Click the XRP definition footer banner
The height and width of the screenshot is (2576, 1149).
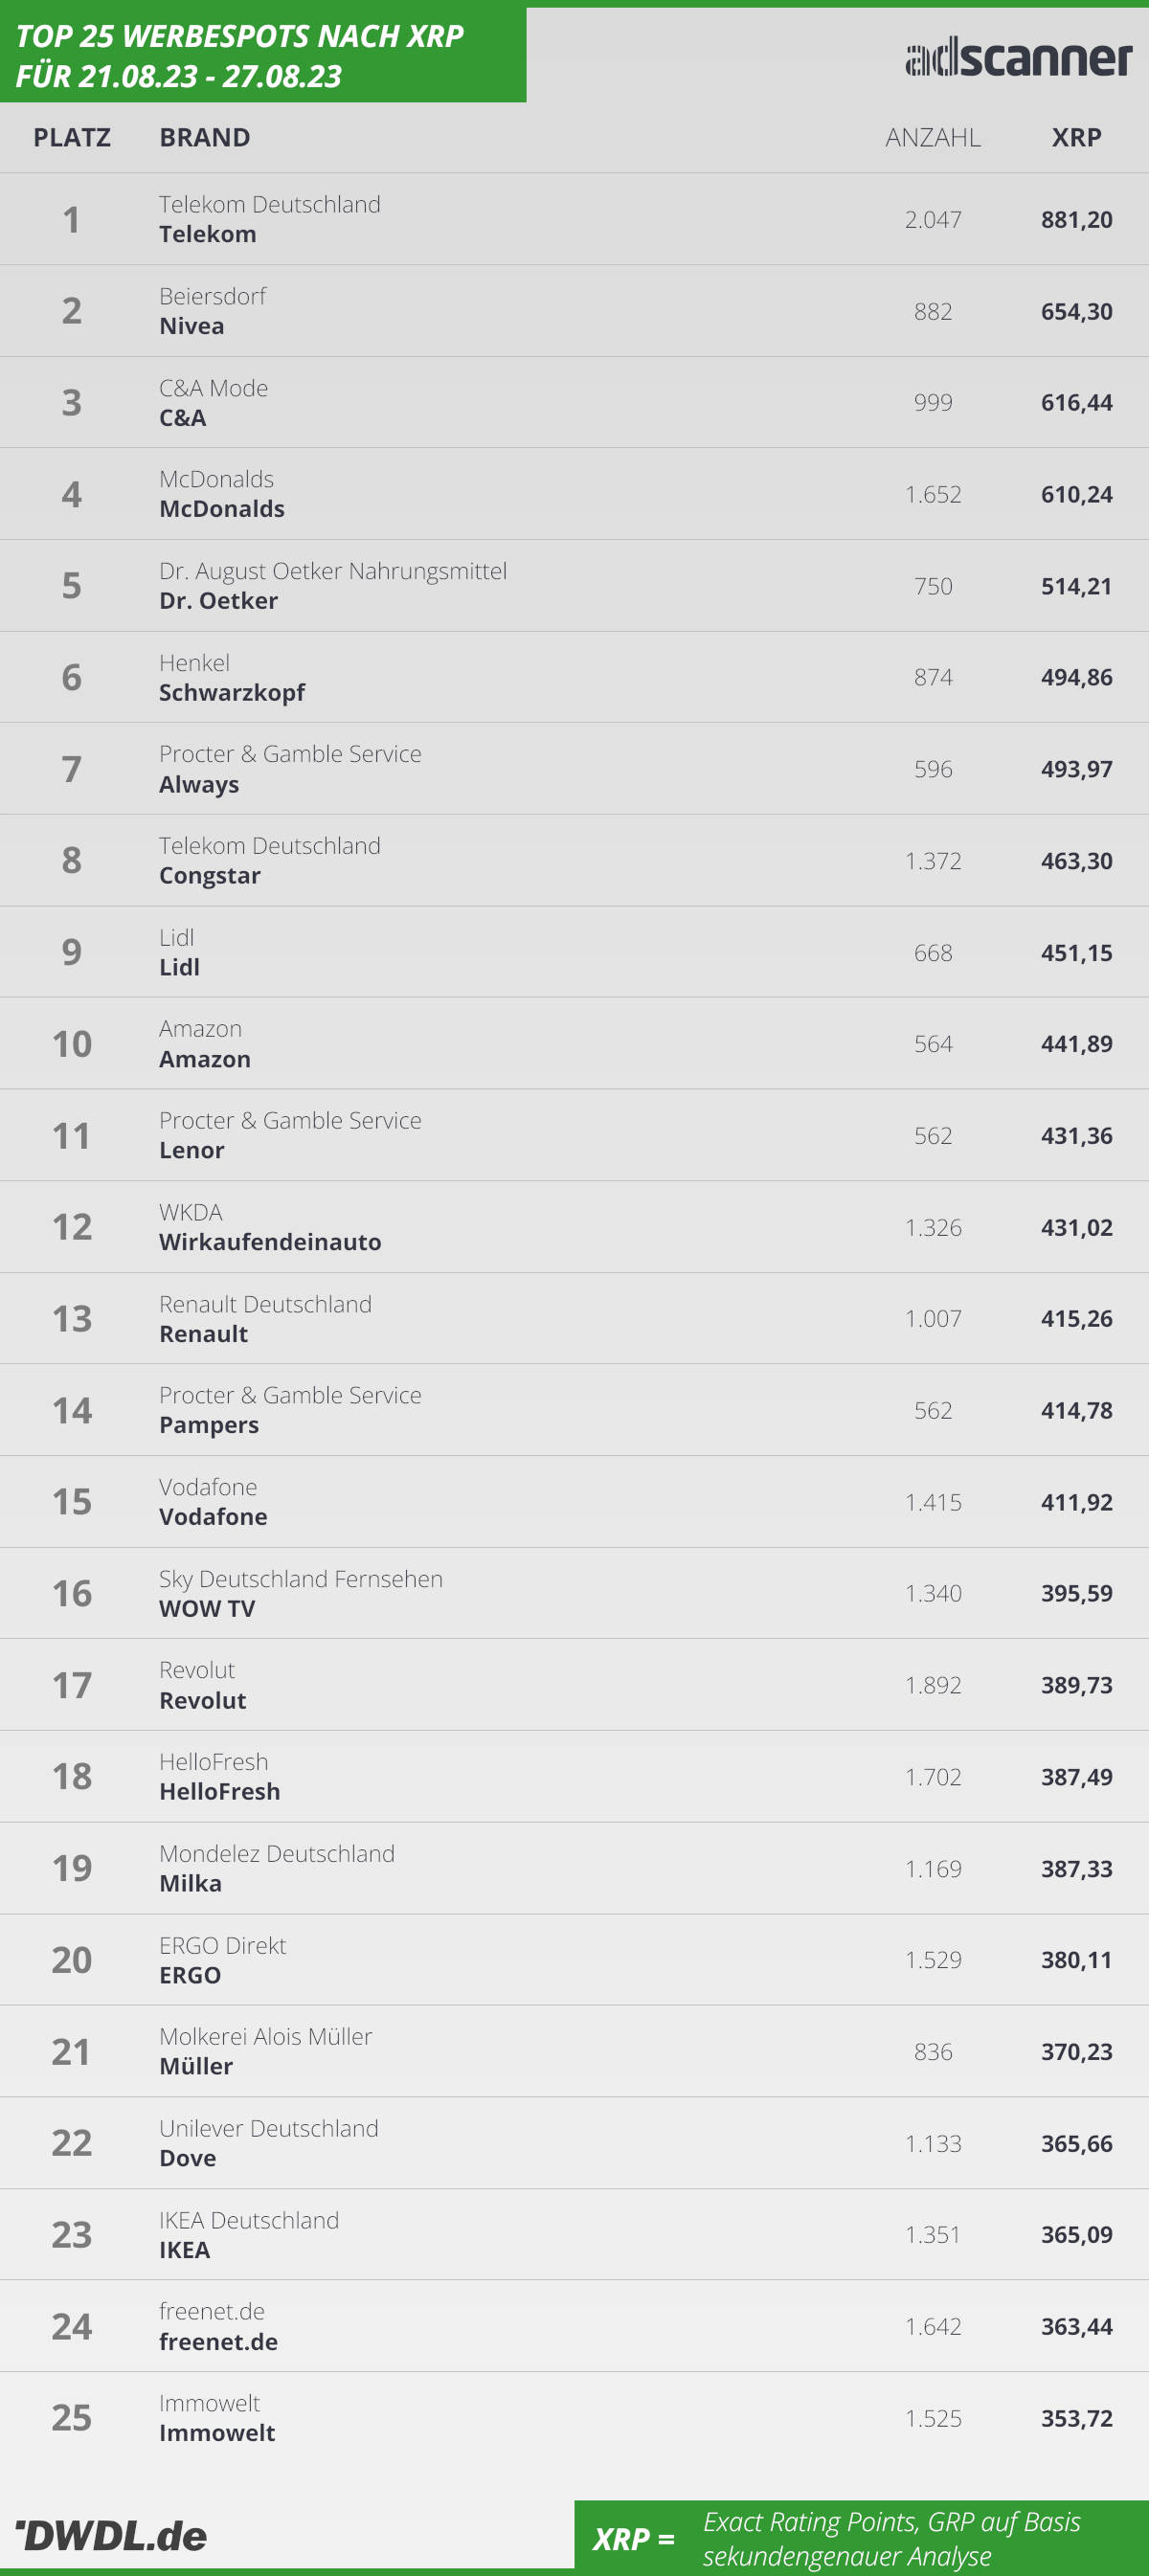tap(861, 2538)
